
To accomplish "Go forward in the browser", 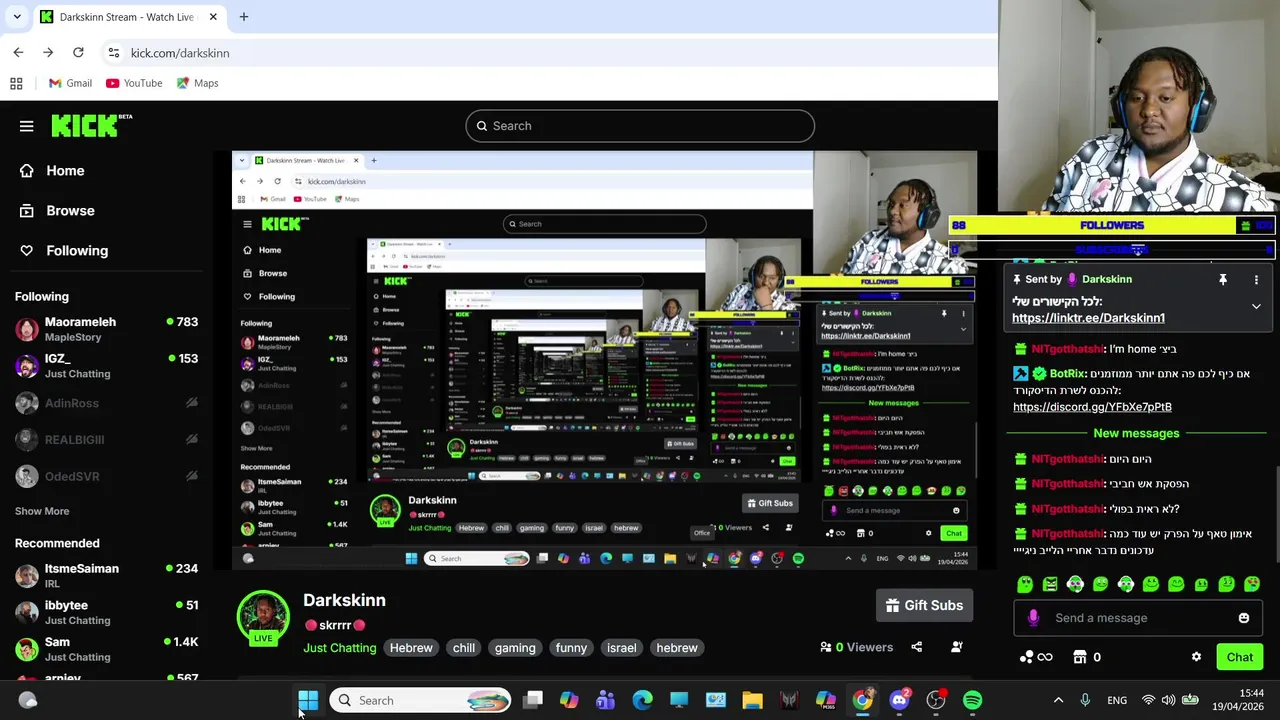I will [x=48, y=52].
